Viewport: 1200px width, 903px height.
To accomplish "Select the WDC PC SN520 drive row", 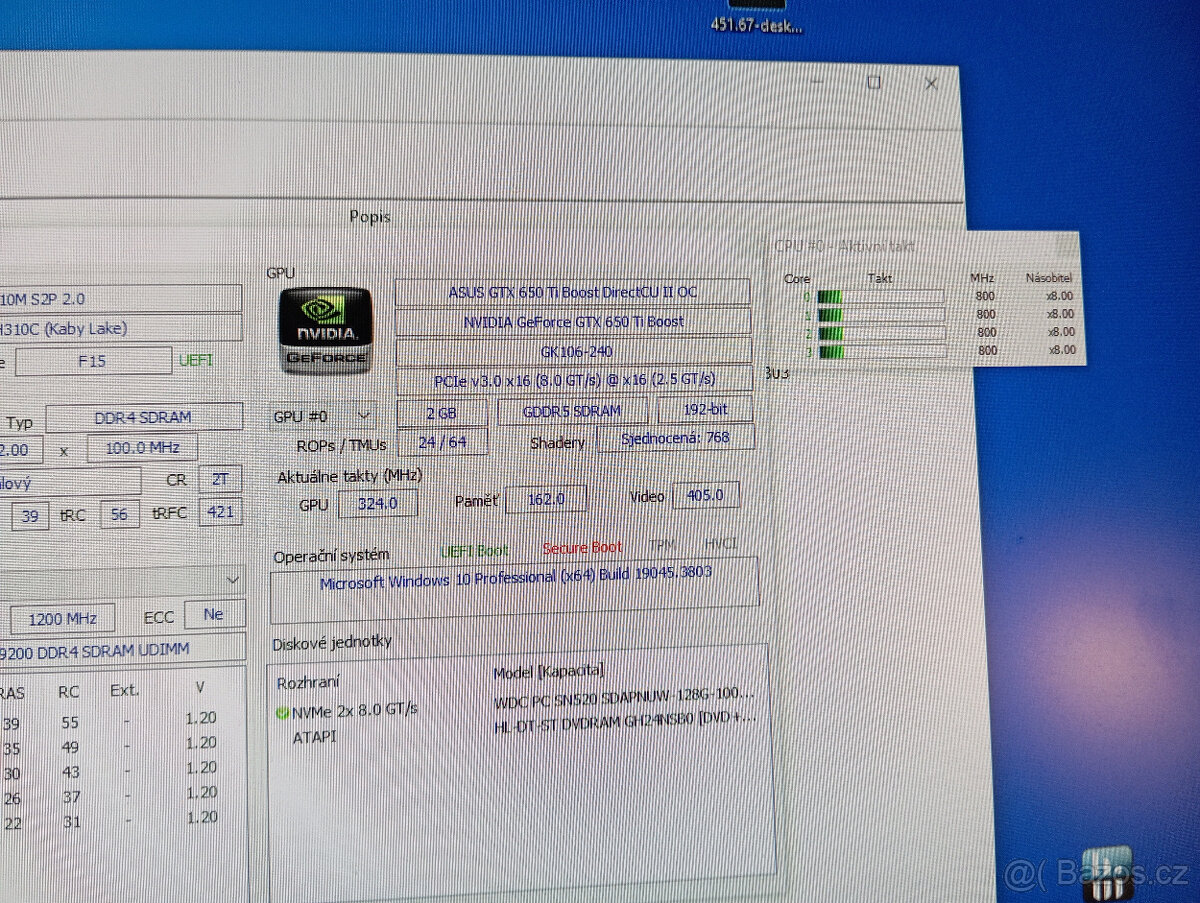I will (624, 696).
